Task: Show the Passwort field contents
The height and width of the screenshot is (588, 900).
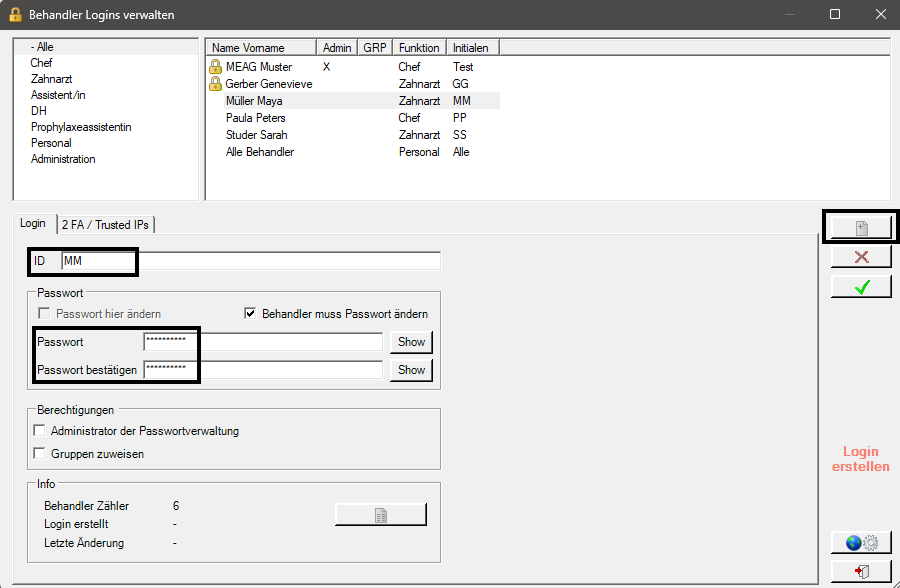Action: pos(411,342)
